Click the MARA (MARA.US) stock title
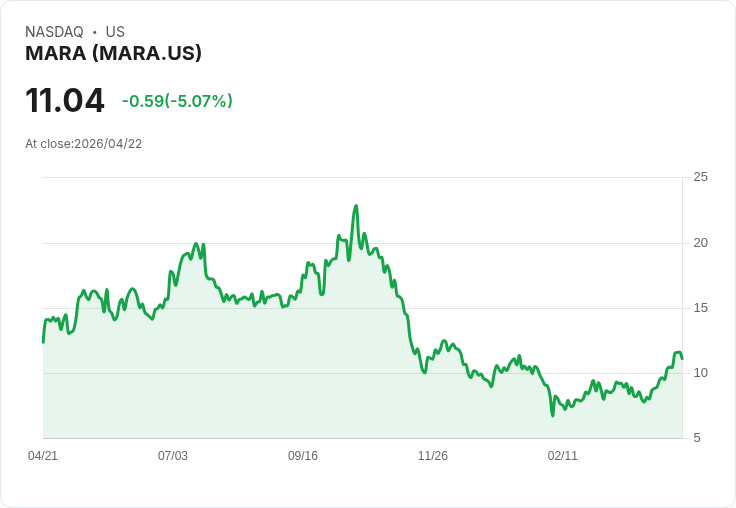Screen dimensions: 736x508 click(x=113, y=53)
